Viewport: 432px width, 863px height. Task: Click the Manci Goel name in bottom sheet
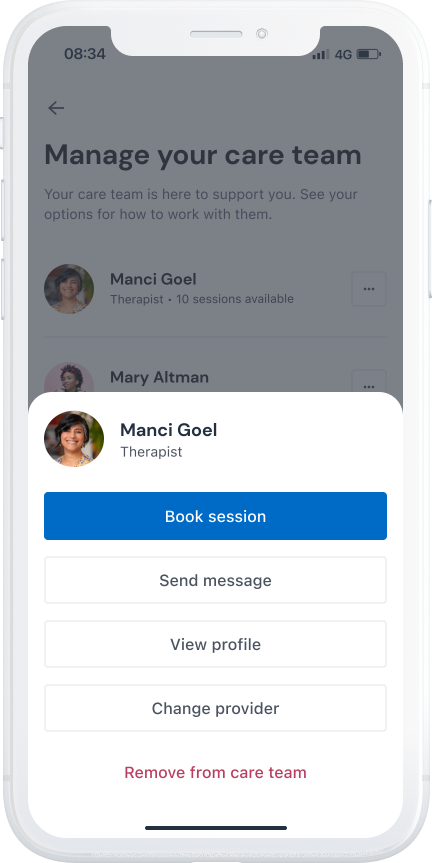[168, 430]
